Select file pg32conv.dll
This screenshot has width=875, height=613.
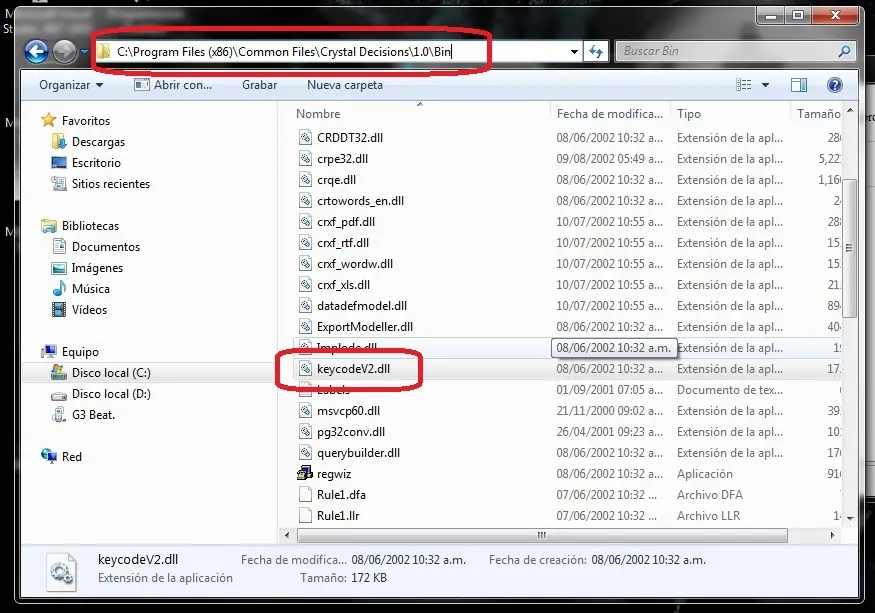(351, 432)
